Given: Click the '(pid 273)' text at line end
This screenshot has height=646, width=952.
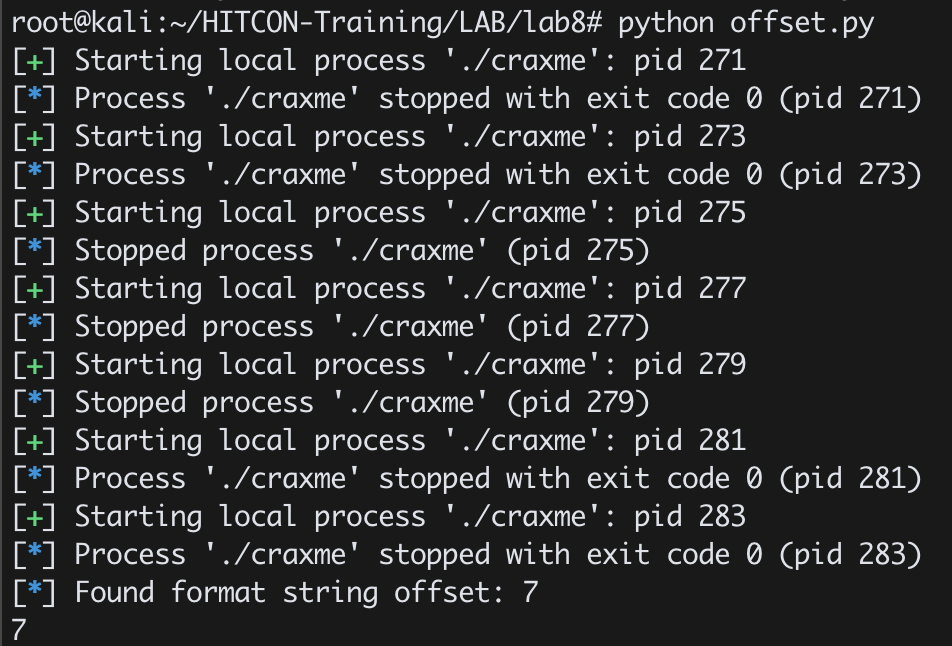Looking at the screenshot, I should point(851,175).
